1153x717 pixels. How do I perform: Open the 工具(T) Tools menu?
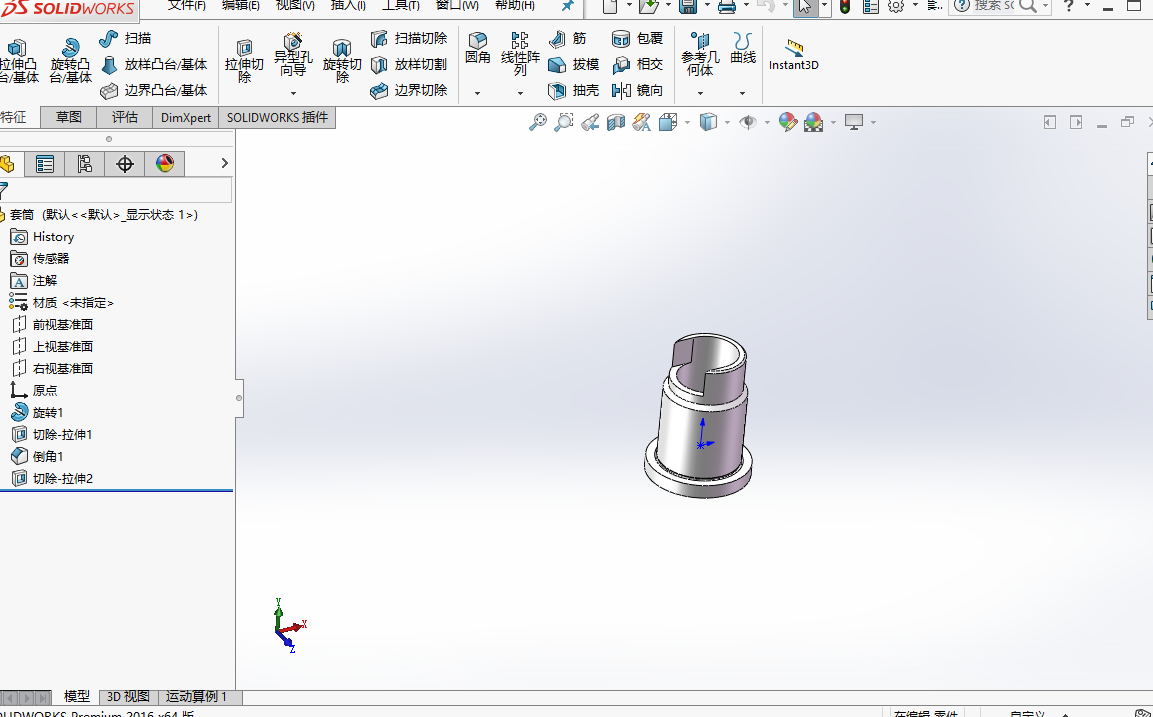tap(400, 5)
